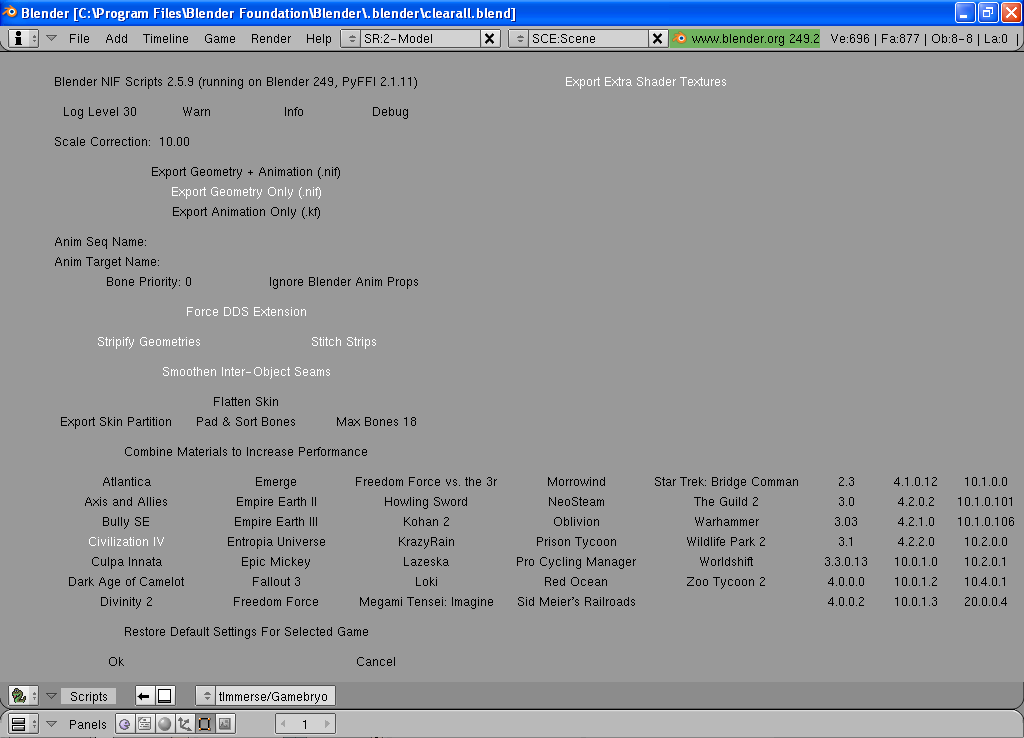Delete SCE:Scene using its X icon
Image resolution: width=1024 pixels, height=738 pixels.
tap(658, 39)
